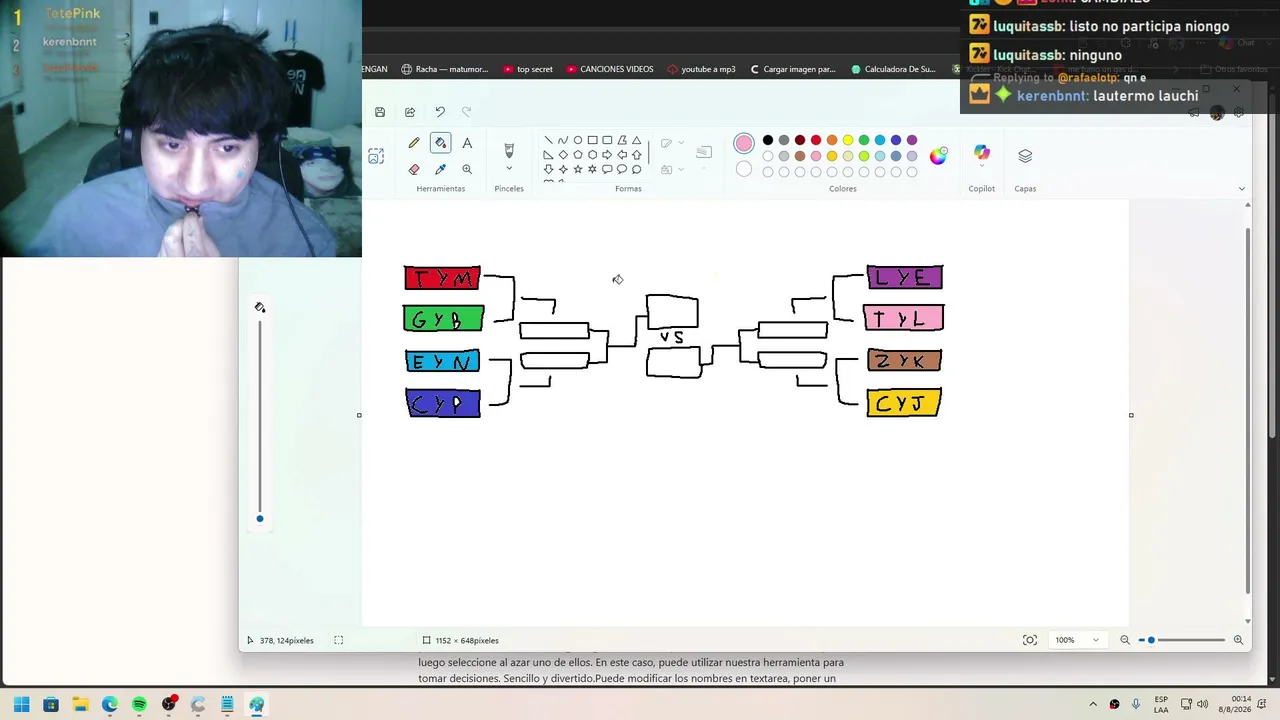Viewport: 1280px width, 720px height.
Task: Undo the last Paint action
Action: (x=440, y=112)
